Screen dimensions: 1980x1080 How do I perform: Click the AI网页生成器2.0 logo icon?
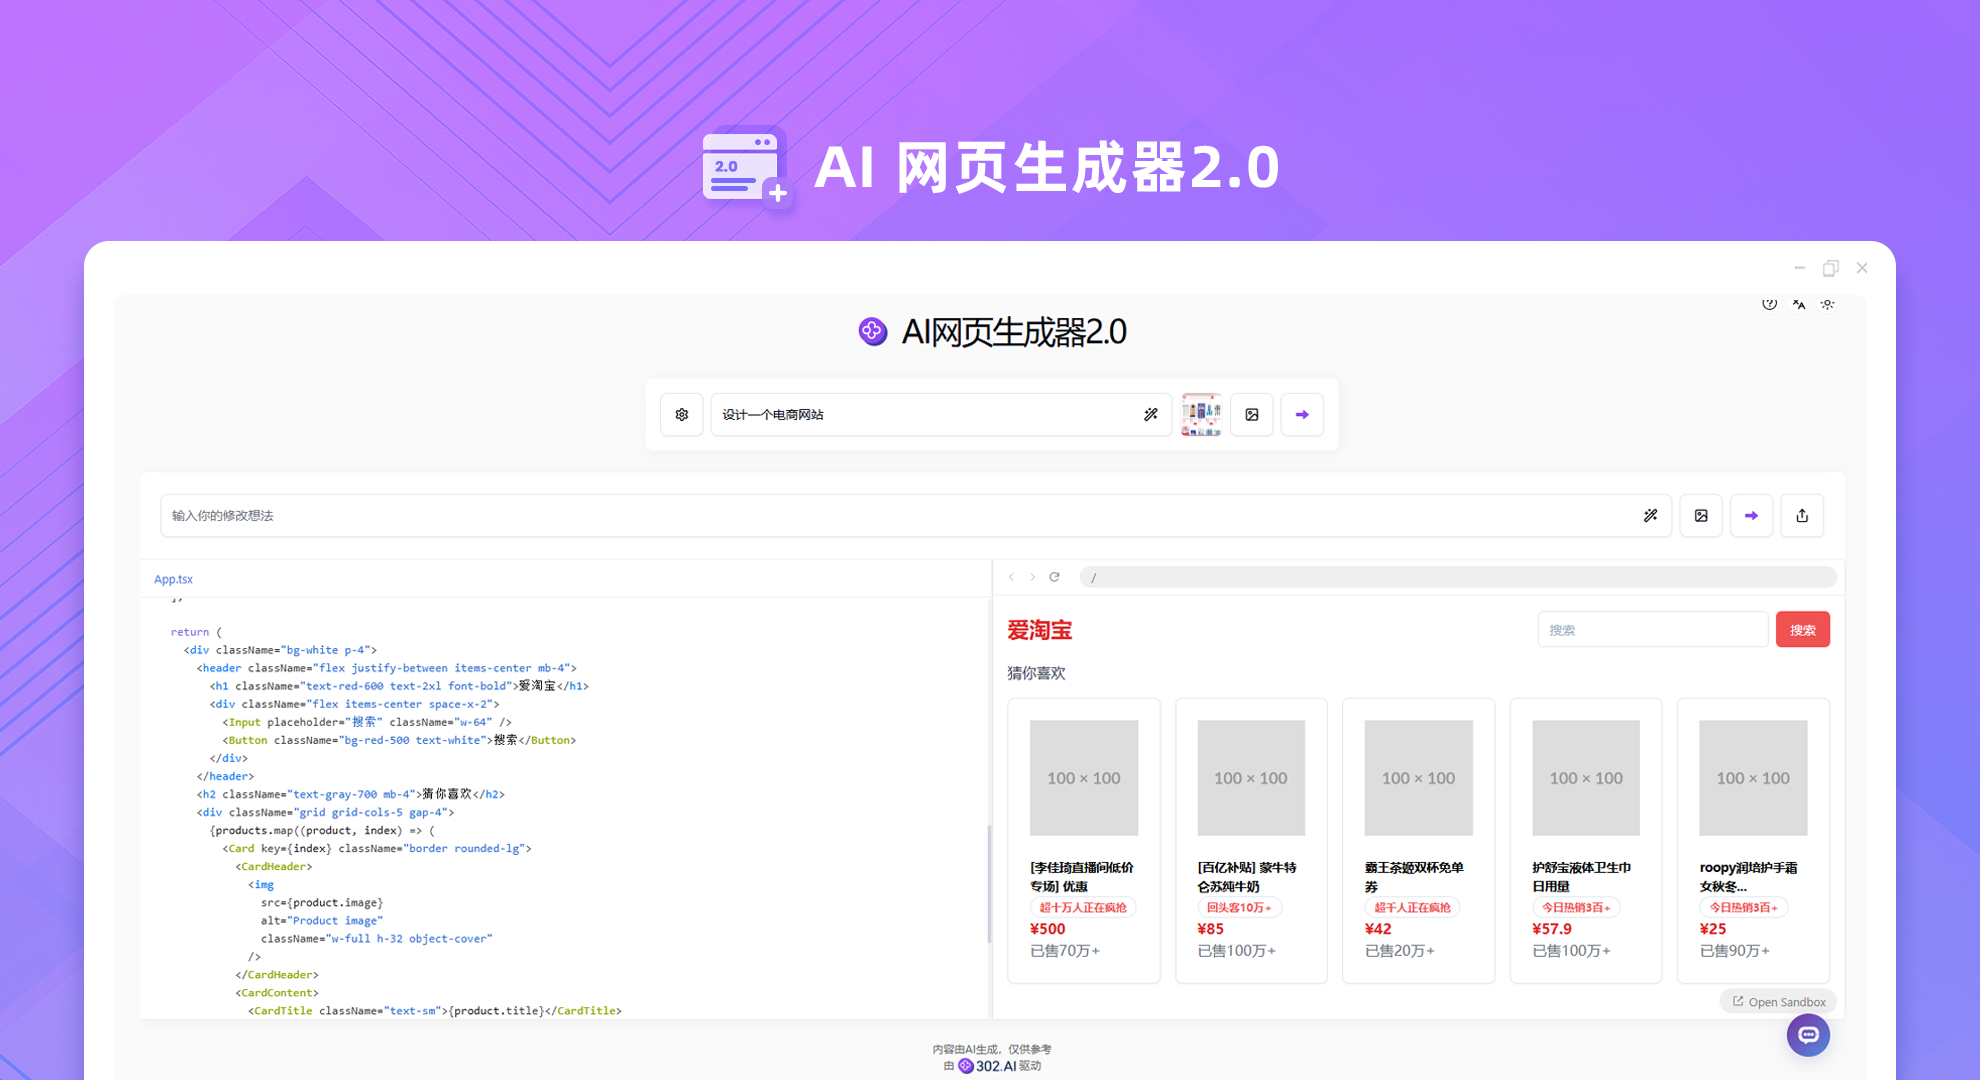[x=873, y=331]
